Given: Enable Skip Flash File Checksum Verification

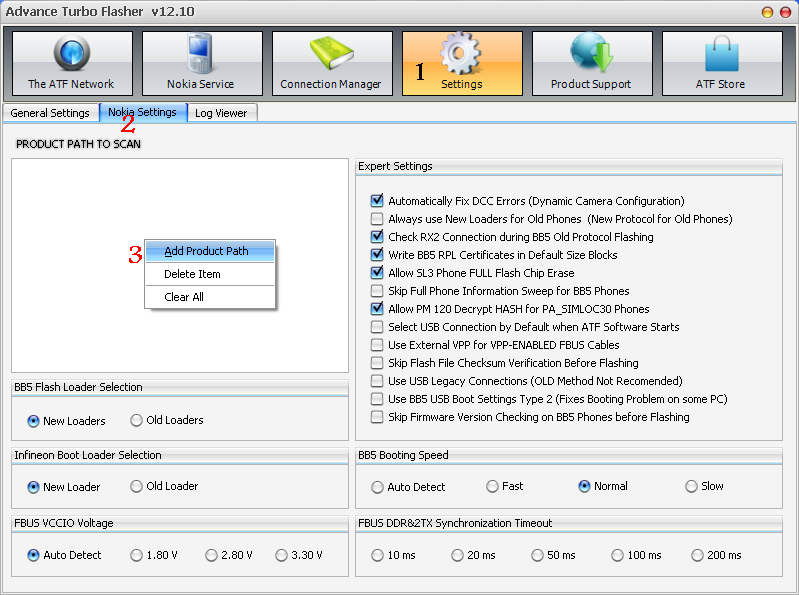Looking at the screenshot, I should pos(377,363).
